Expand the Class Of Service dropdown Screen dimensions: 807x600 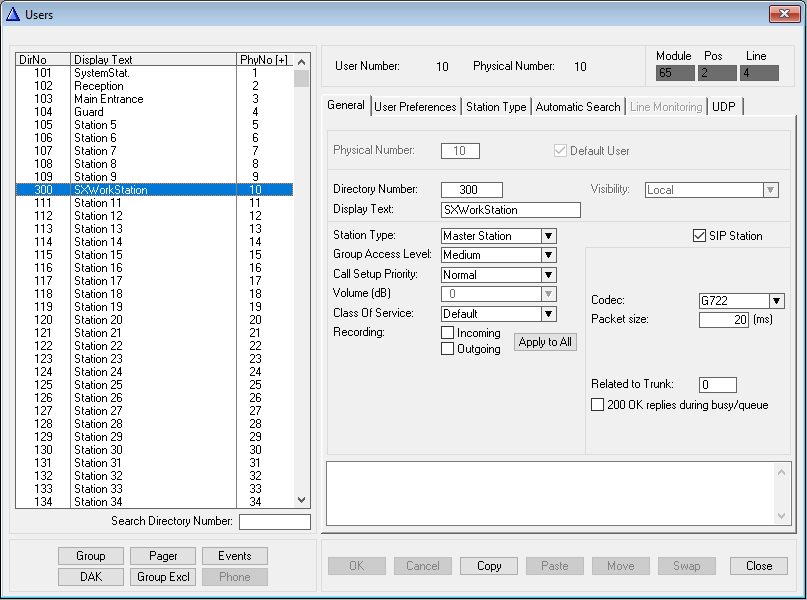(548, 314)
